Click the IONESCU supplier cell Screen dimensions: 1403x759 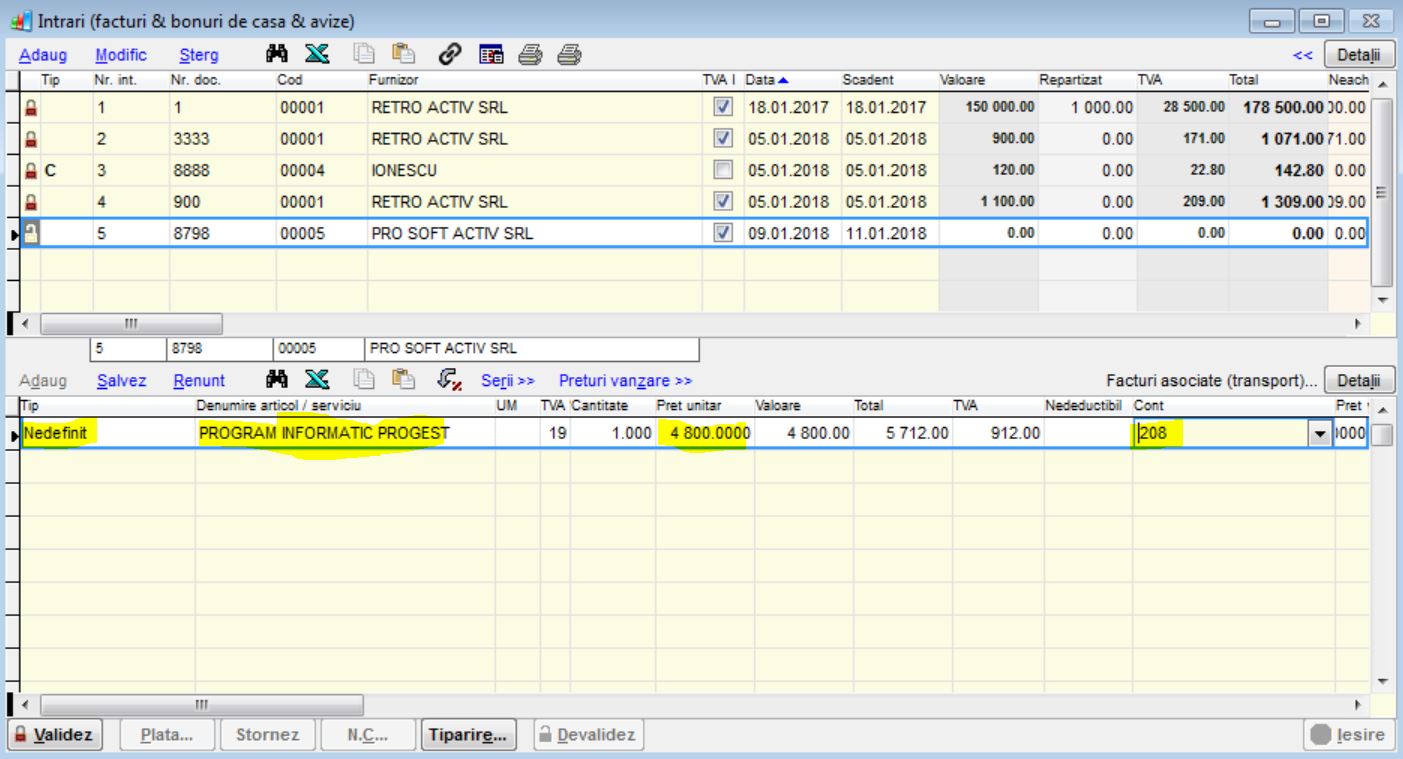pos(534,172)
